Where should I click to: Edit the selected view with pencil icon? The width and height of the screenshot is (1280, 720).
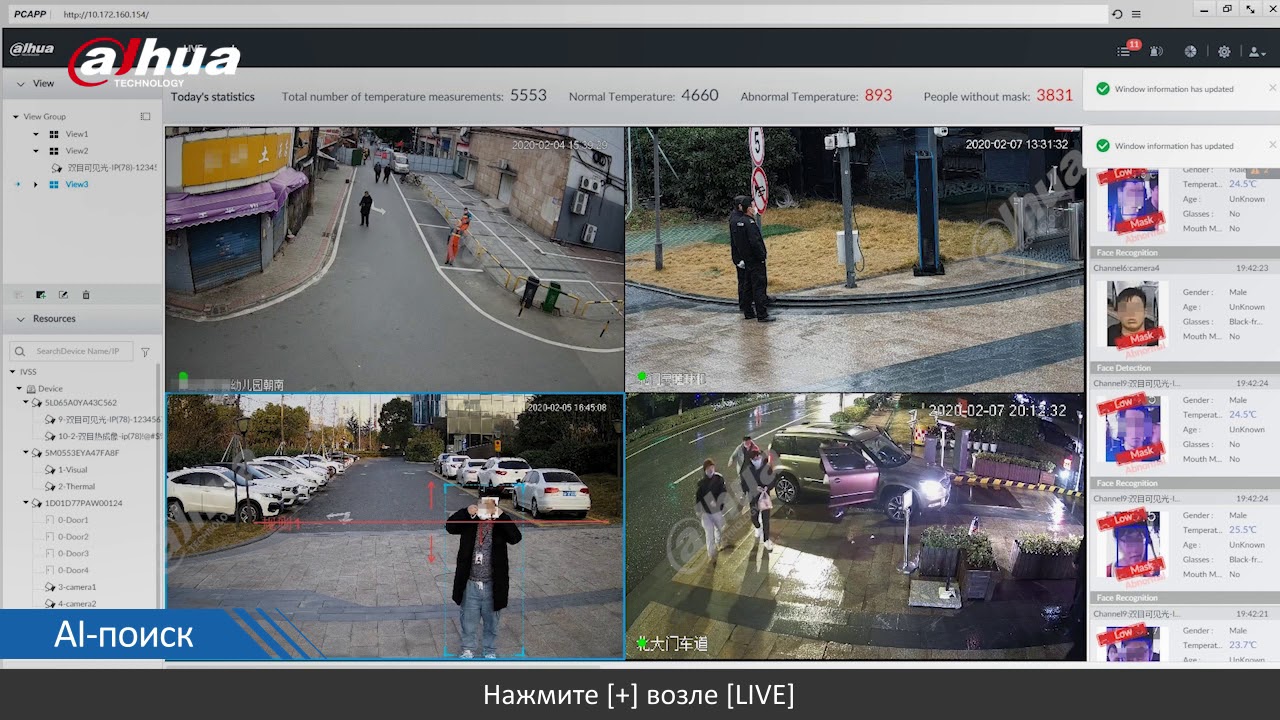pos(63,295)
